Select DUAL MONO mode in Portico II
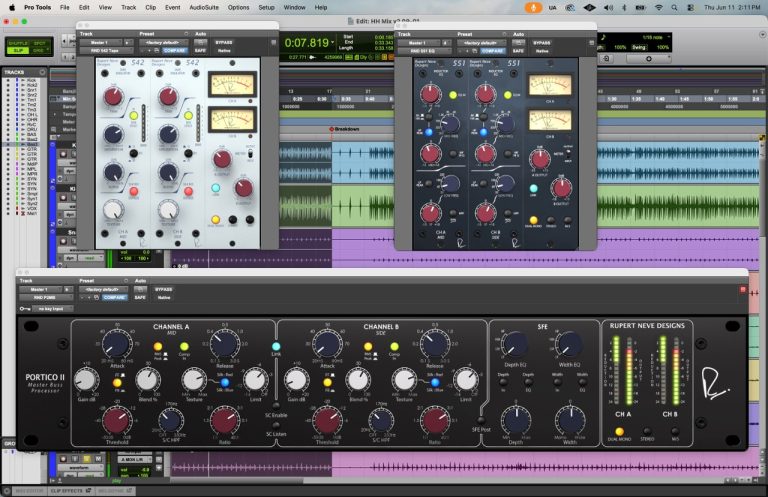The height and width of the screenshot is (497, 768). (619, 431)
